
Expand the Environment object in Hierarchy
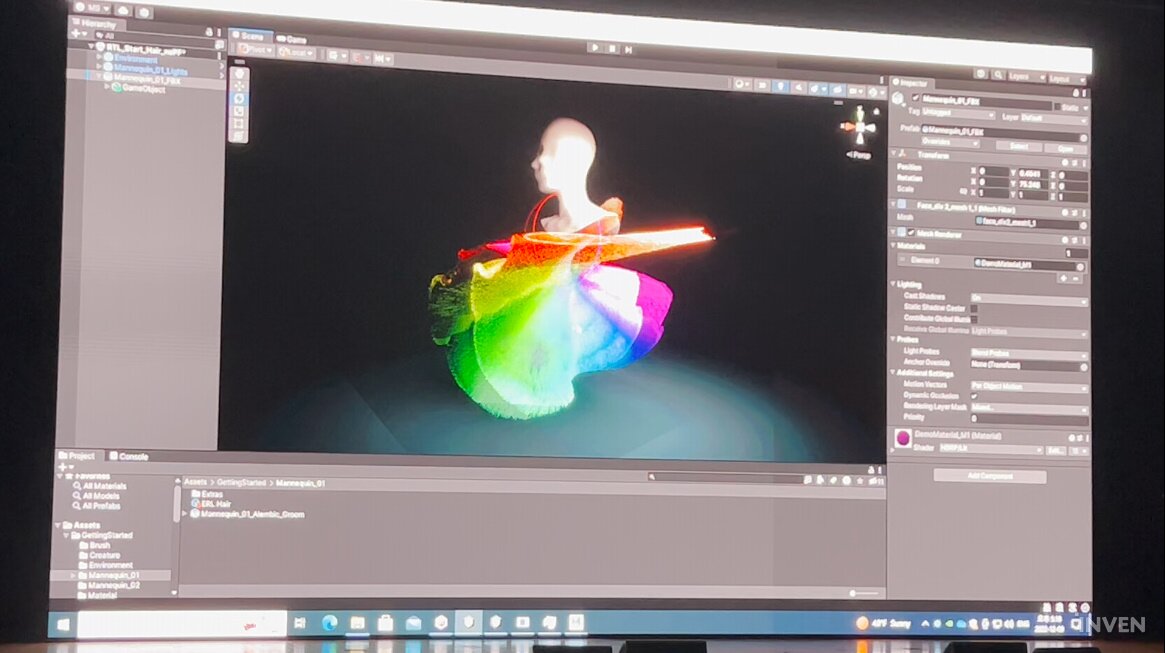click(x=99, y=59)
